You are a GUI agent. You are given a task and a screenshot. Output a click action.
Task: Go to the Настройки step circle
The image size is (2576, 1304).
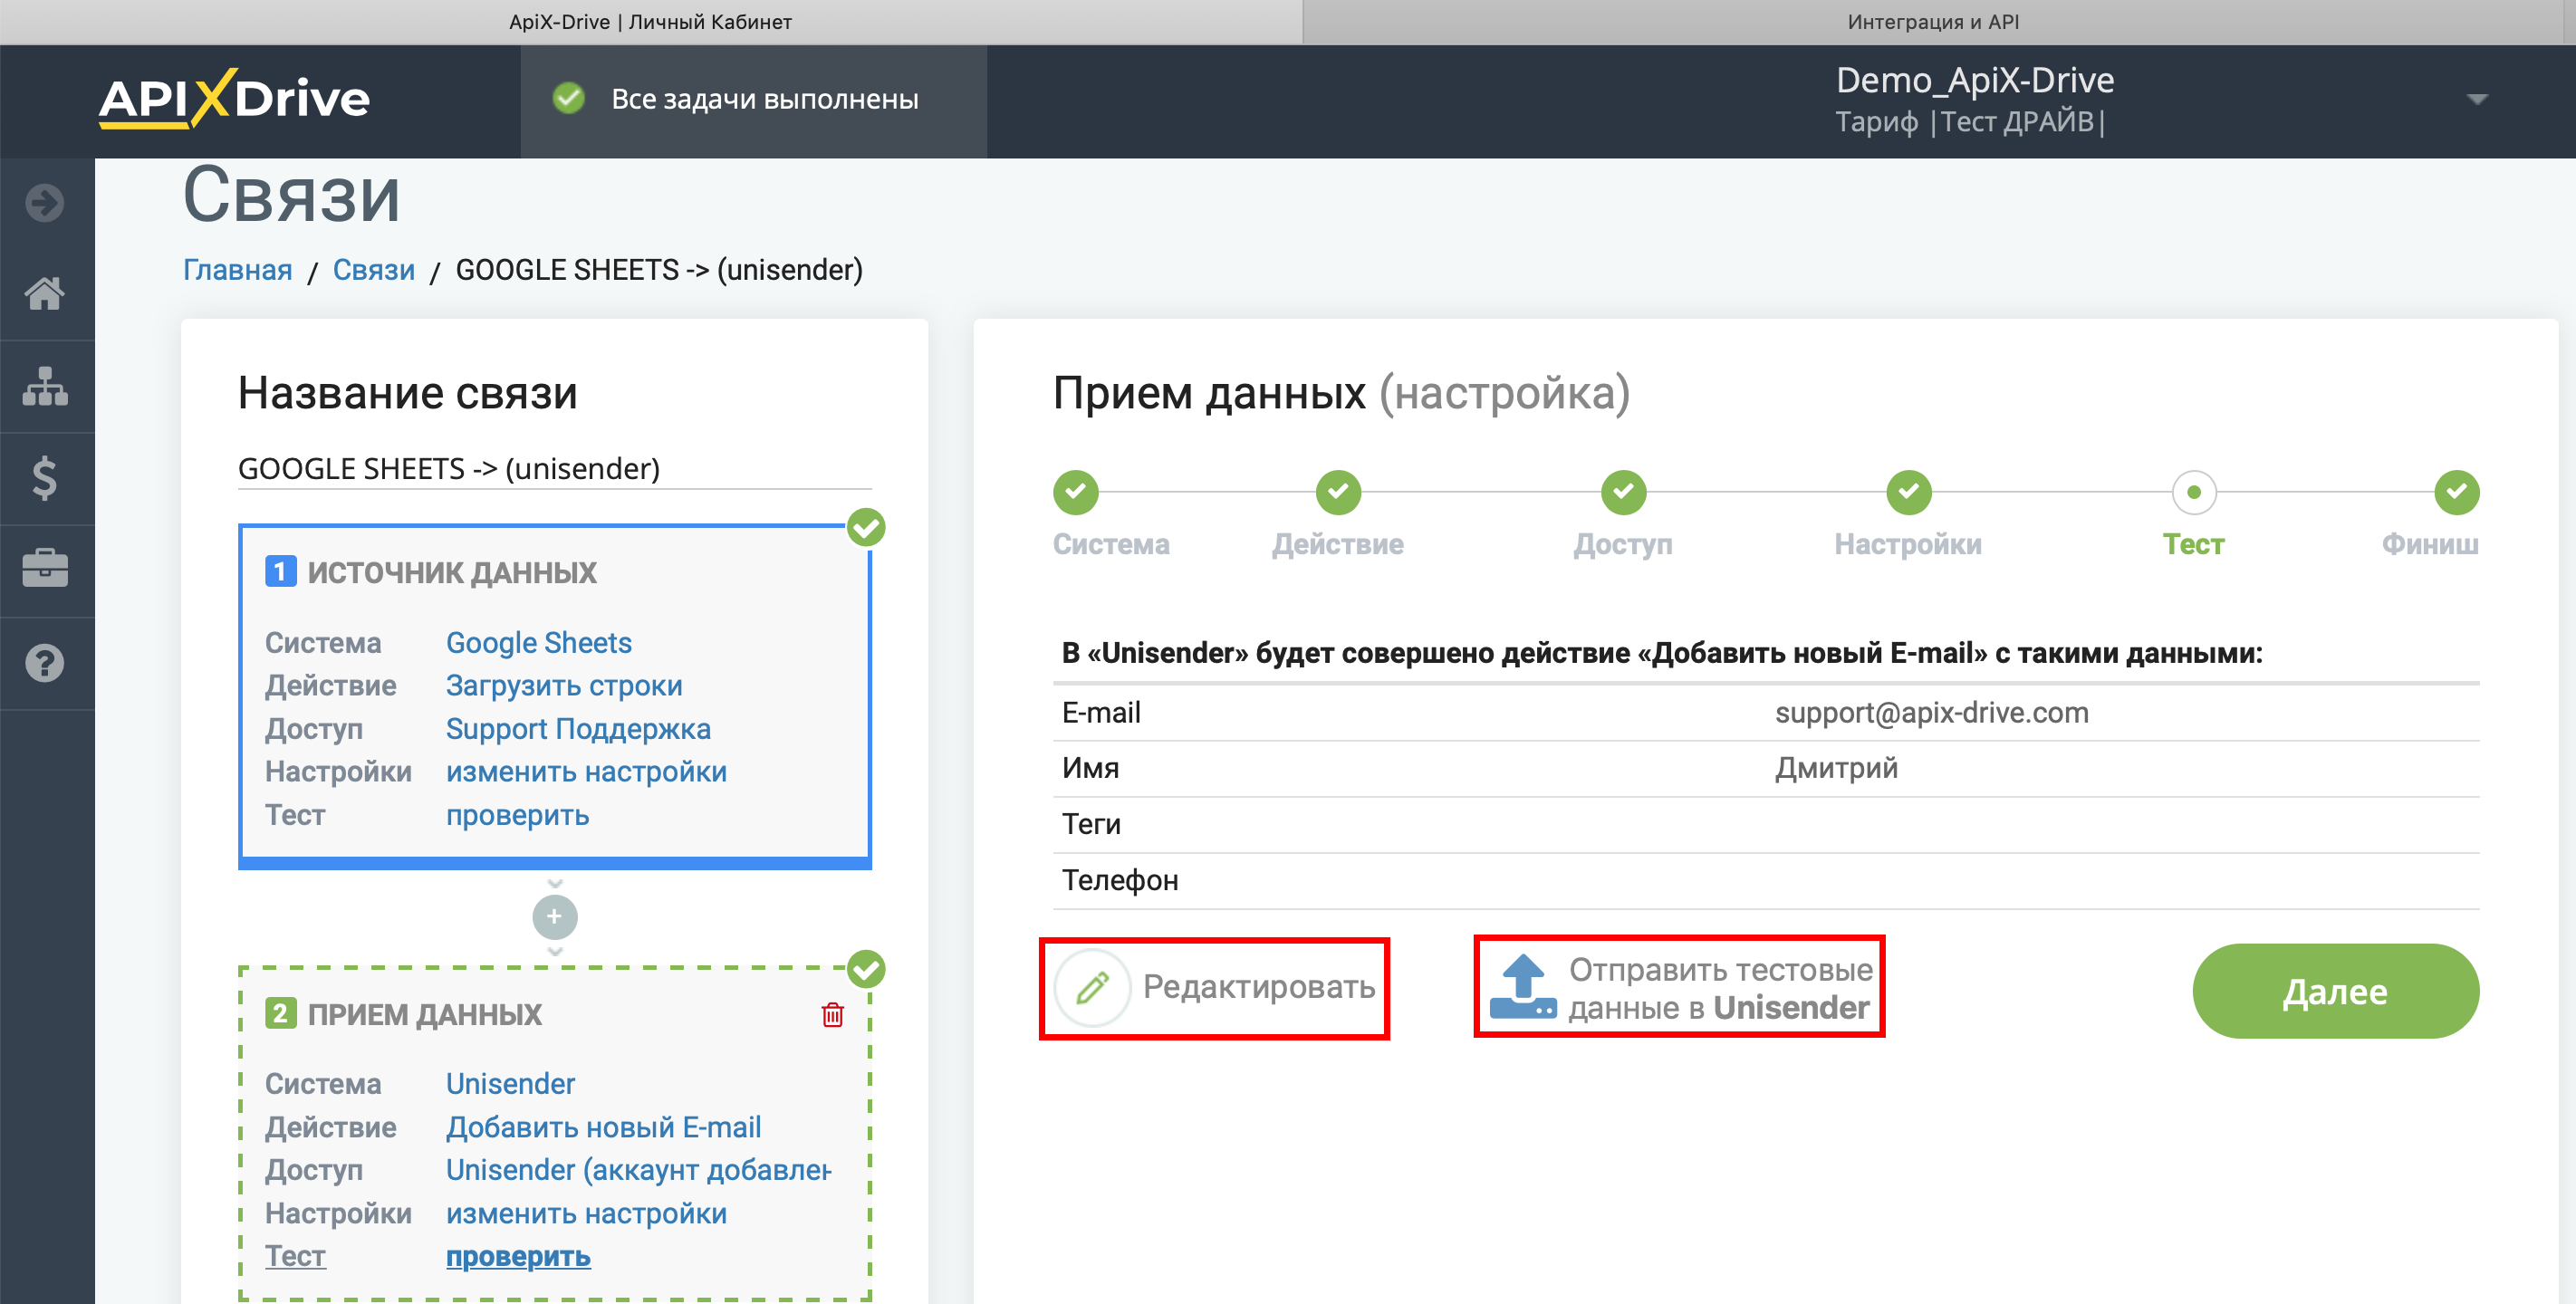coord(1908,492)
